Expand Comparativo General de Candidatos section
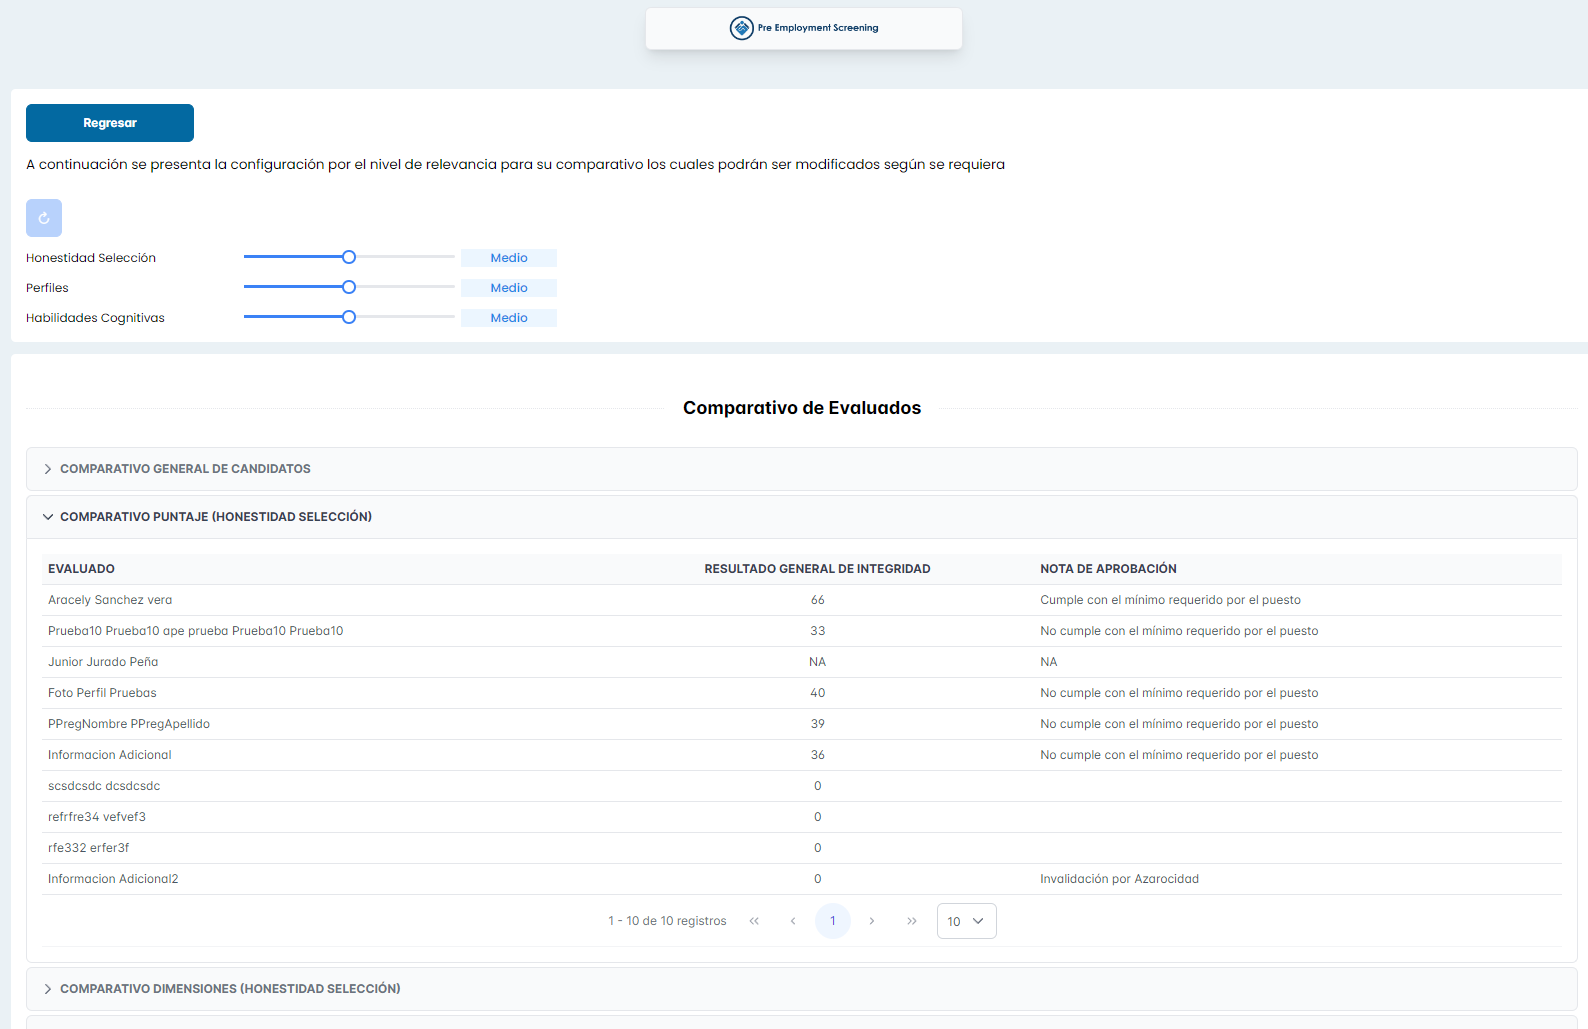The width and height of the screenshot is (1588, 1029). tap(185, 469)
